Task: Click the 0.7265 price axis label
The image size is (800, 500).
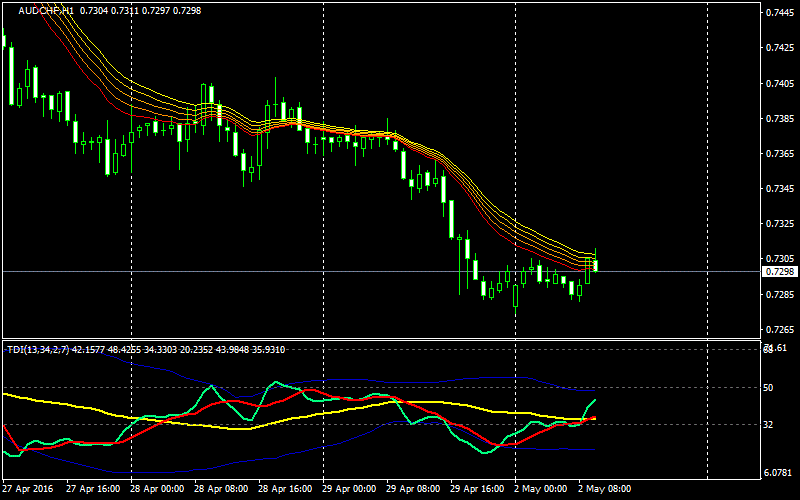Action: coord(779,330)
